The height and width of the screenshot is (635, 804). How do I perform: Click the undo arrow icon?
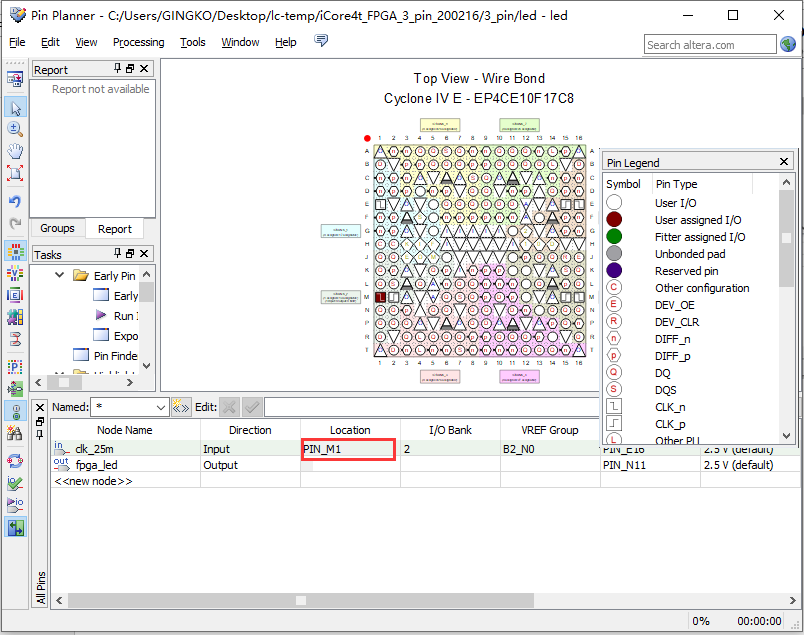point(15,202)
